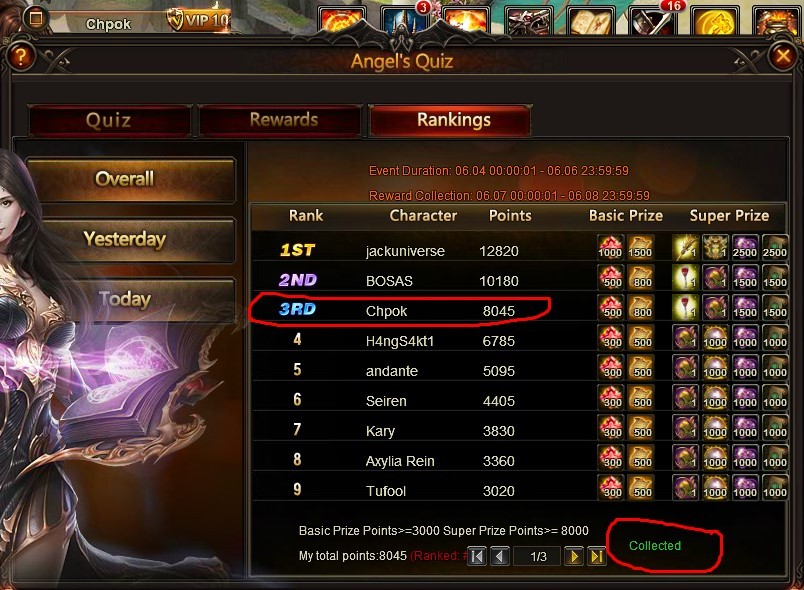Show Yesterday rankings

tap(125, 239)
